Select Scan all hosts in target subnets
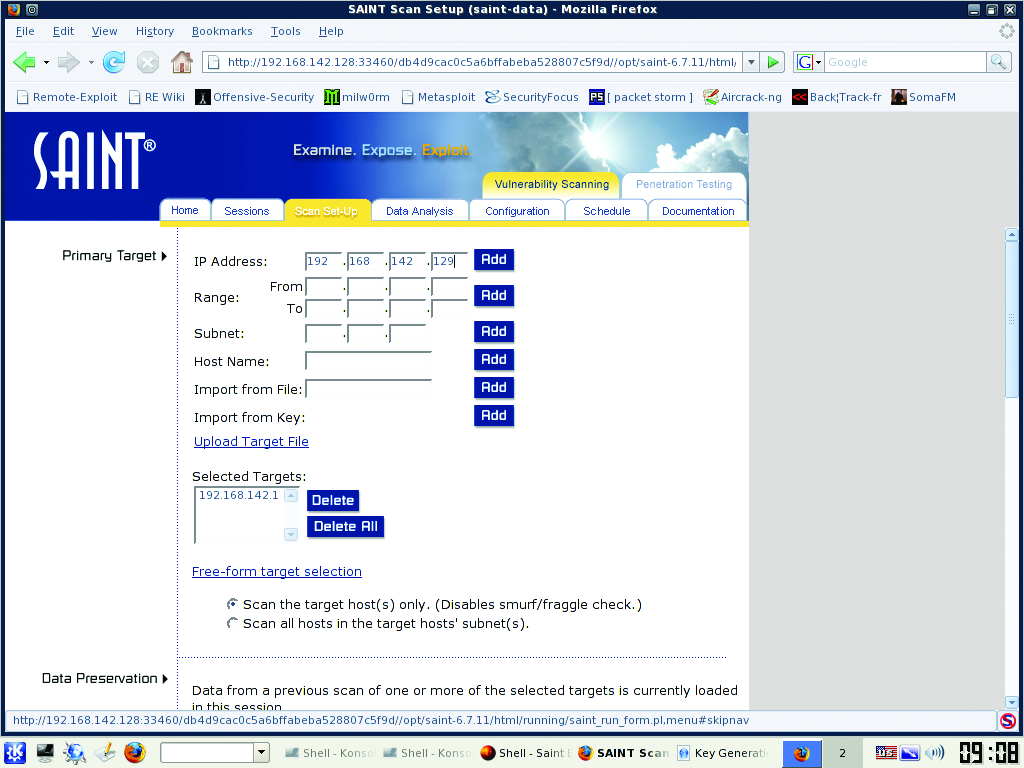 pyautogui.click(x=233, y=623)
